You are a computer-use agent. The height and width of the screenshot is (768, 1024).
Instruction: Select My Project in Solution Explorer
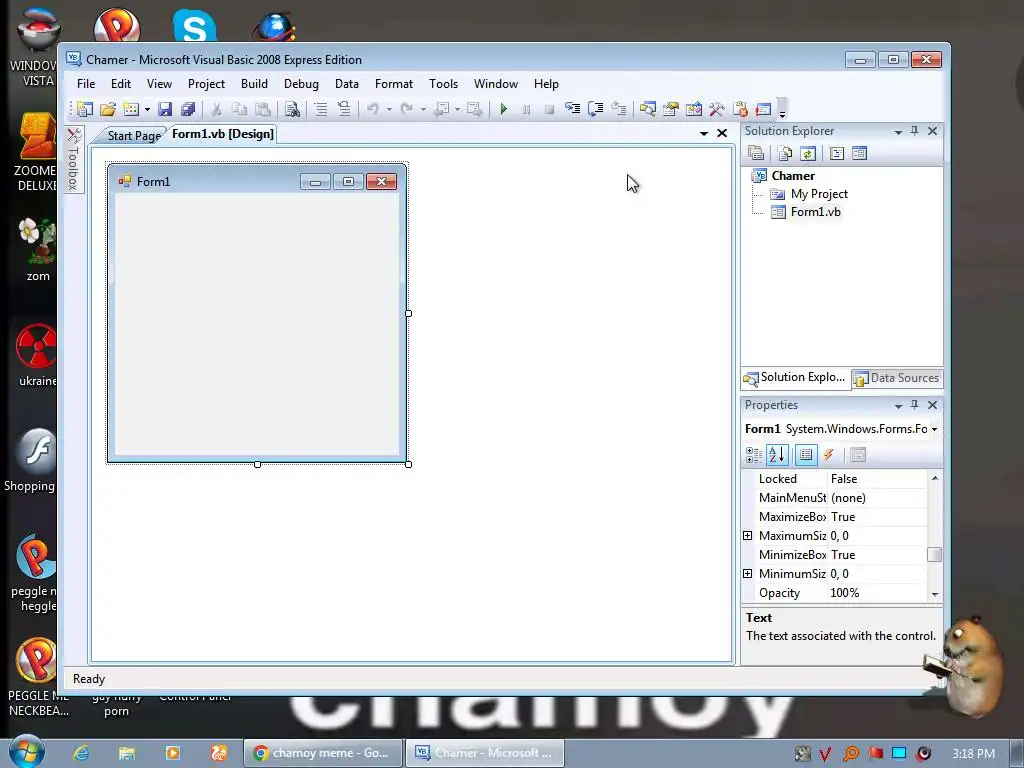[819, 194]
